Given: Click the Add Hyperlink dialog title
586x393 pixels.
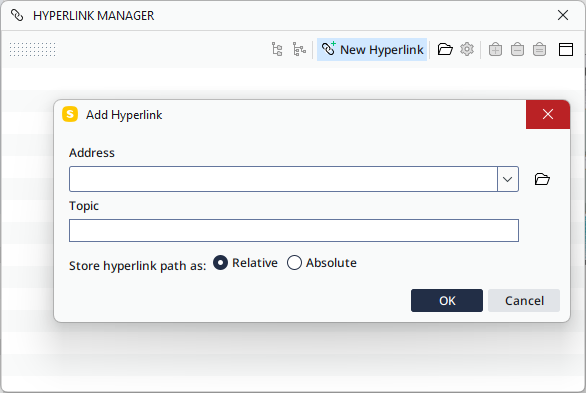Looking at the screenshot, I should pyautogui.click(x=124, y=115).
